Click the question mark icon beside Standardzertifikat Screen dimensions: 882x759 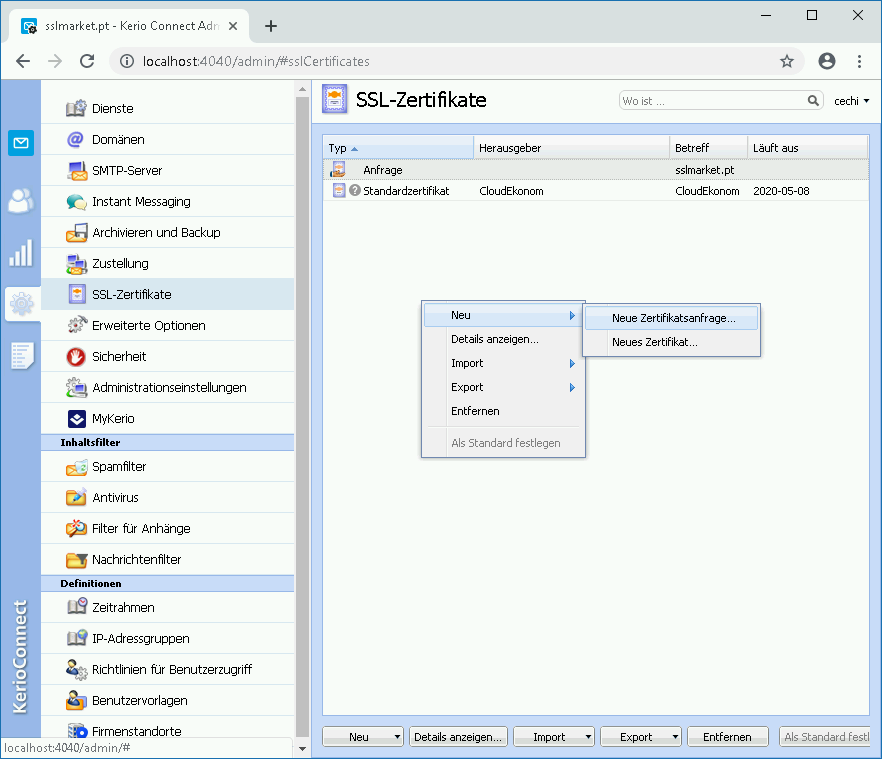click(354, 190)
